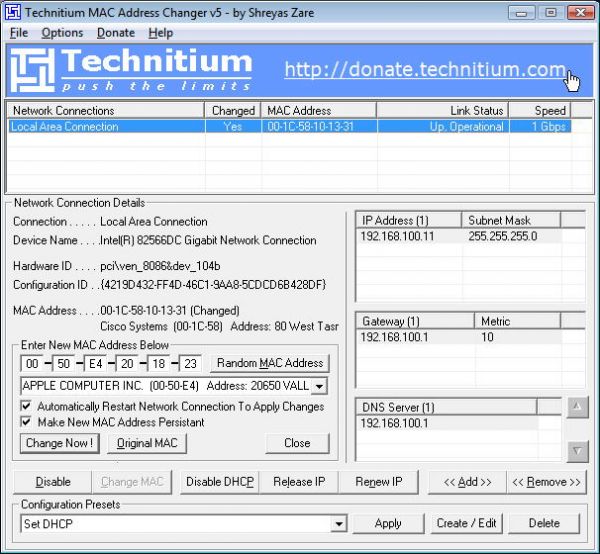The image size is (600, 554).
Task: Click the first MAC octet field '00'
Action: (x=32, y=363)
